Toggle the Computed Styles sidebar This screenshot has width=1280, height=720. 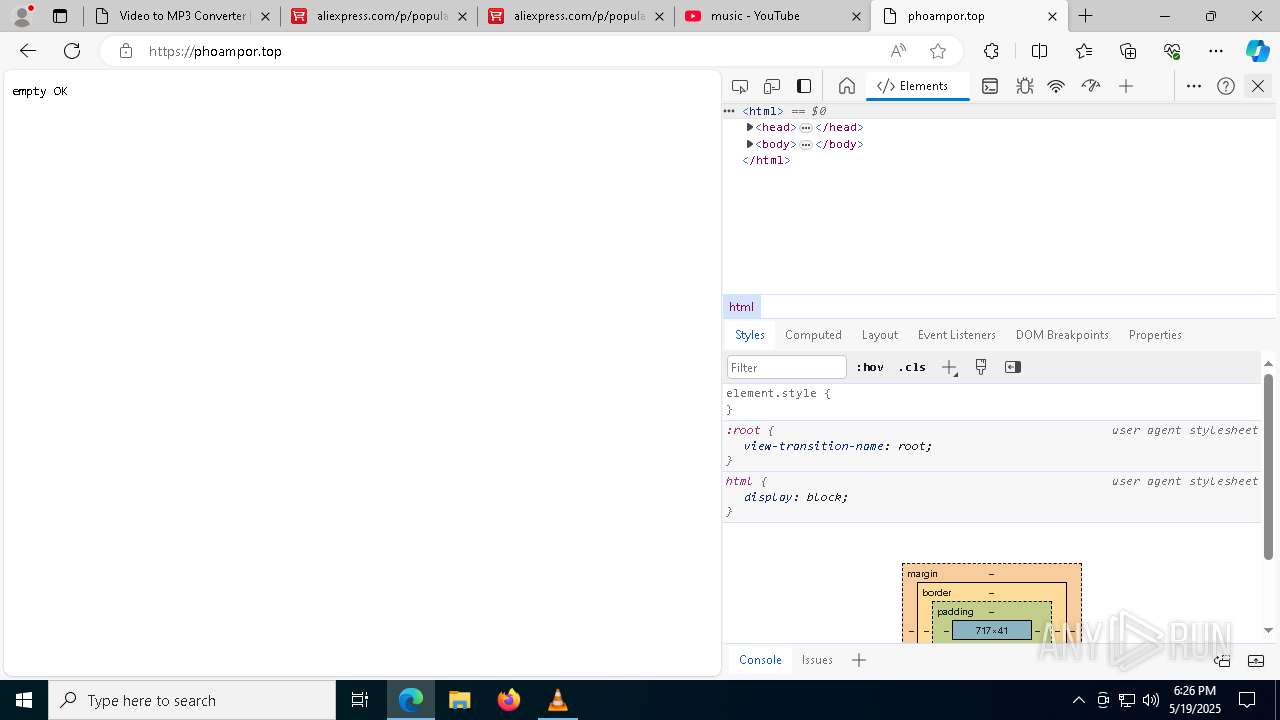pos(1013,367)
